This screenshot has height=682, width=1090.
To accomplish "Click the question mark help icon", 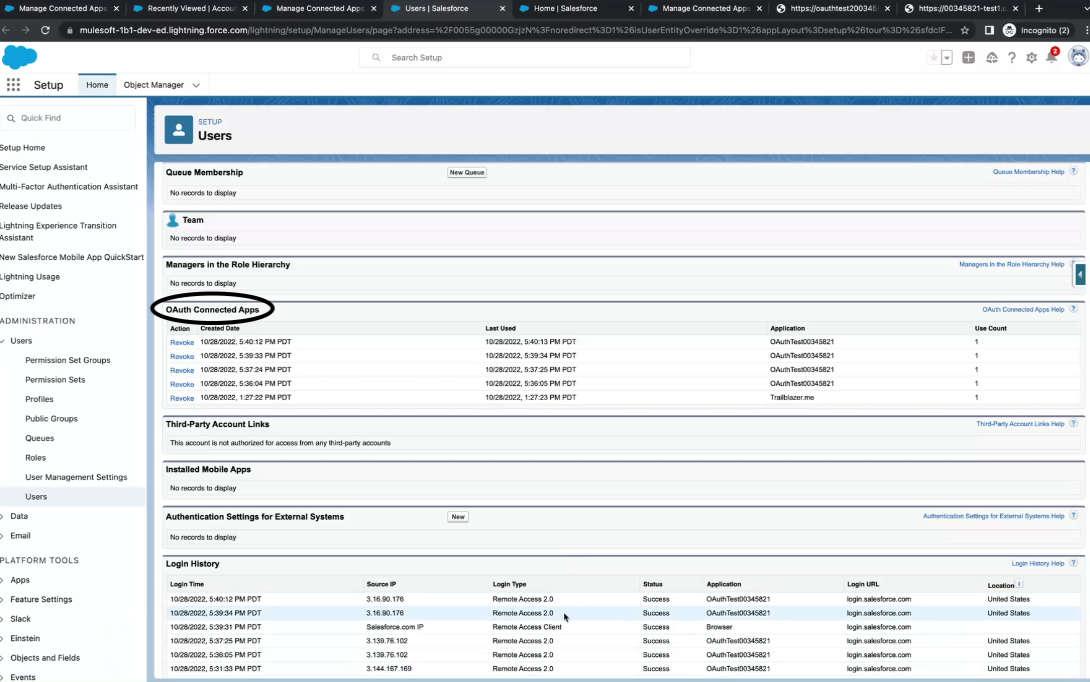I will click(x=1011, y=58).
